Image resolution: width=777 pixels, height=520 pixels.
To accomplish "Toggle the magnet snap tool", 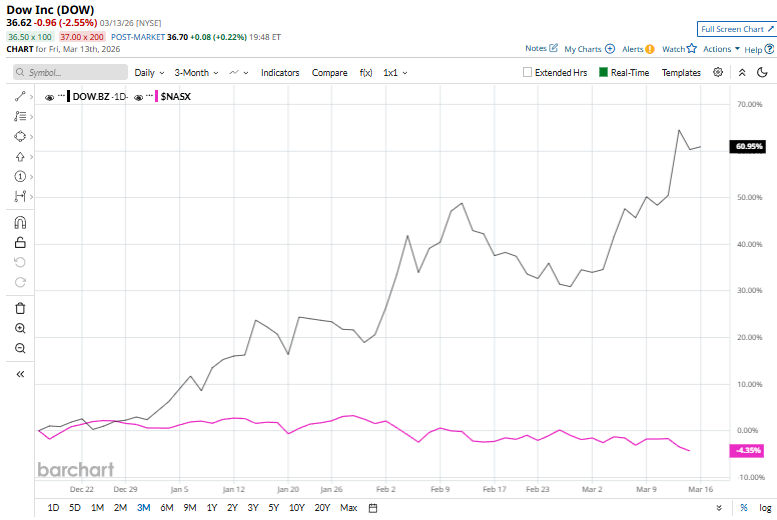I will point(20,223).
